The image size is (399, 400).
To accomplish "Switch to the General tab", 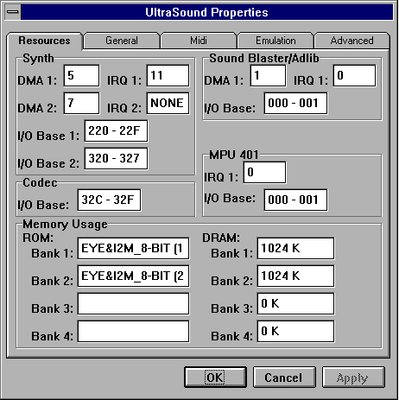I will 122,41.
